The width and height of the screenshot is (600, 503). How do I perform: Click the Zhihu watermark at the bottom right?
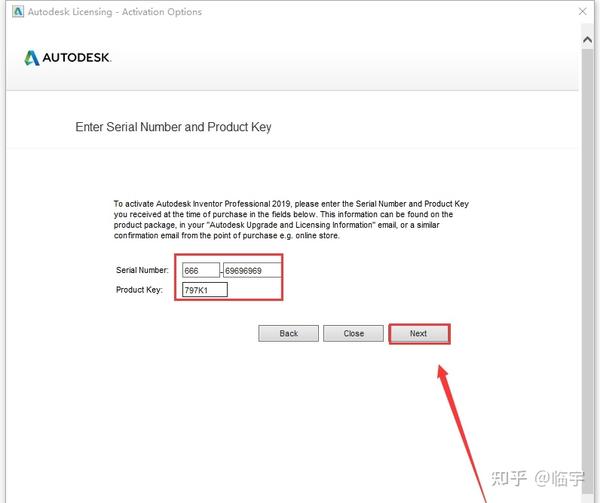pyautogui.click(x=538, y=478)
